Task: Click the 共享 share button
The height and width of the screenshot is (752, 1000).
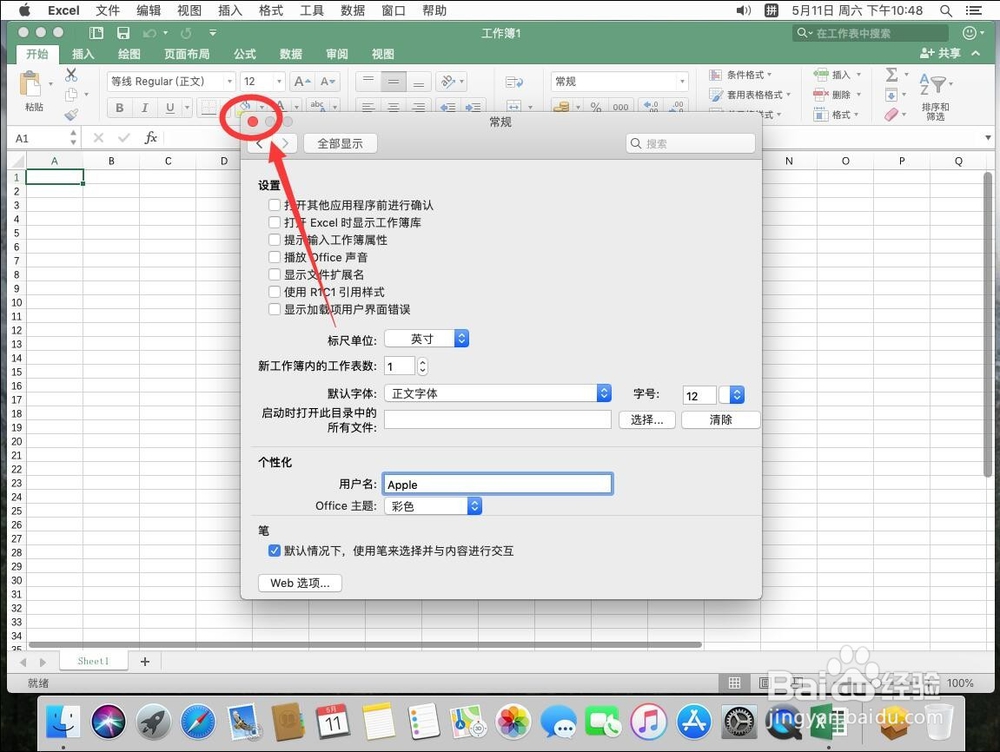Action: tap(941, 54)
